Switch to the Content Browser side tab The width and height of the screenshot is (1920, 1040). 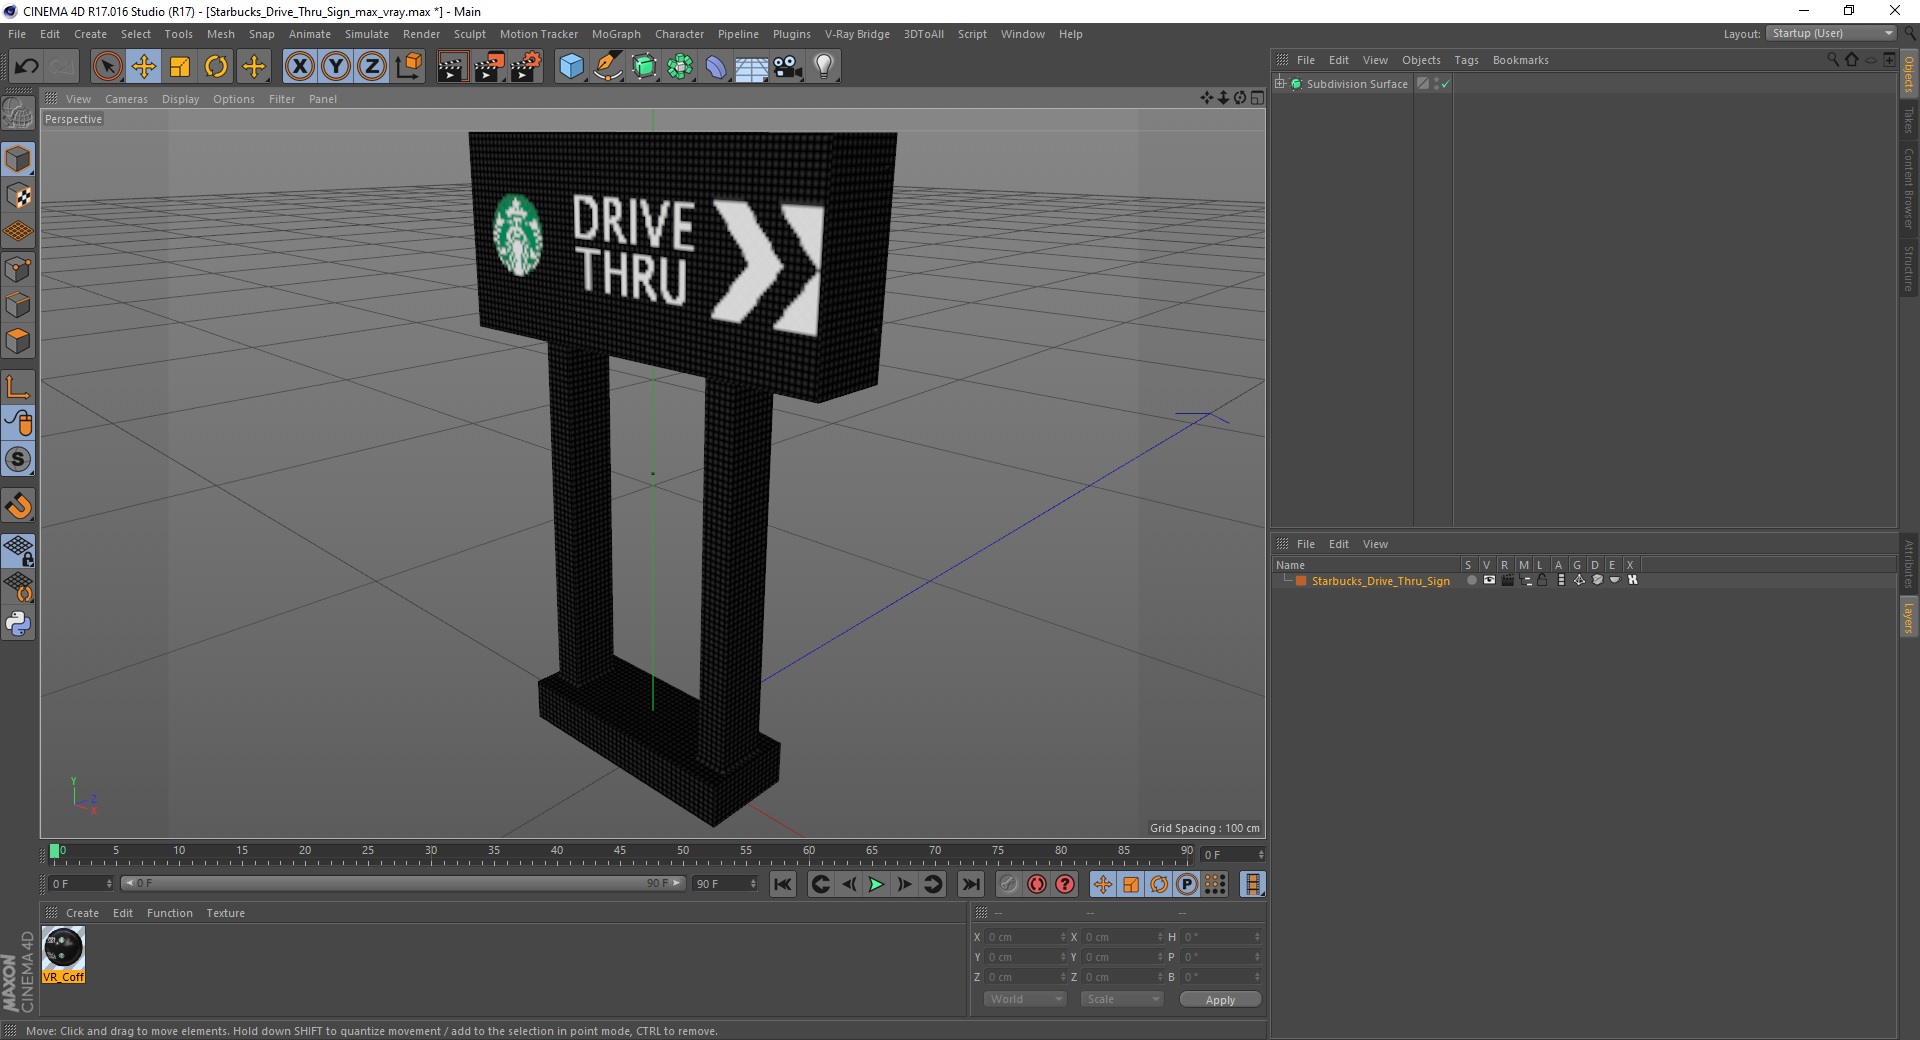point(1909,188)
